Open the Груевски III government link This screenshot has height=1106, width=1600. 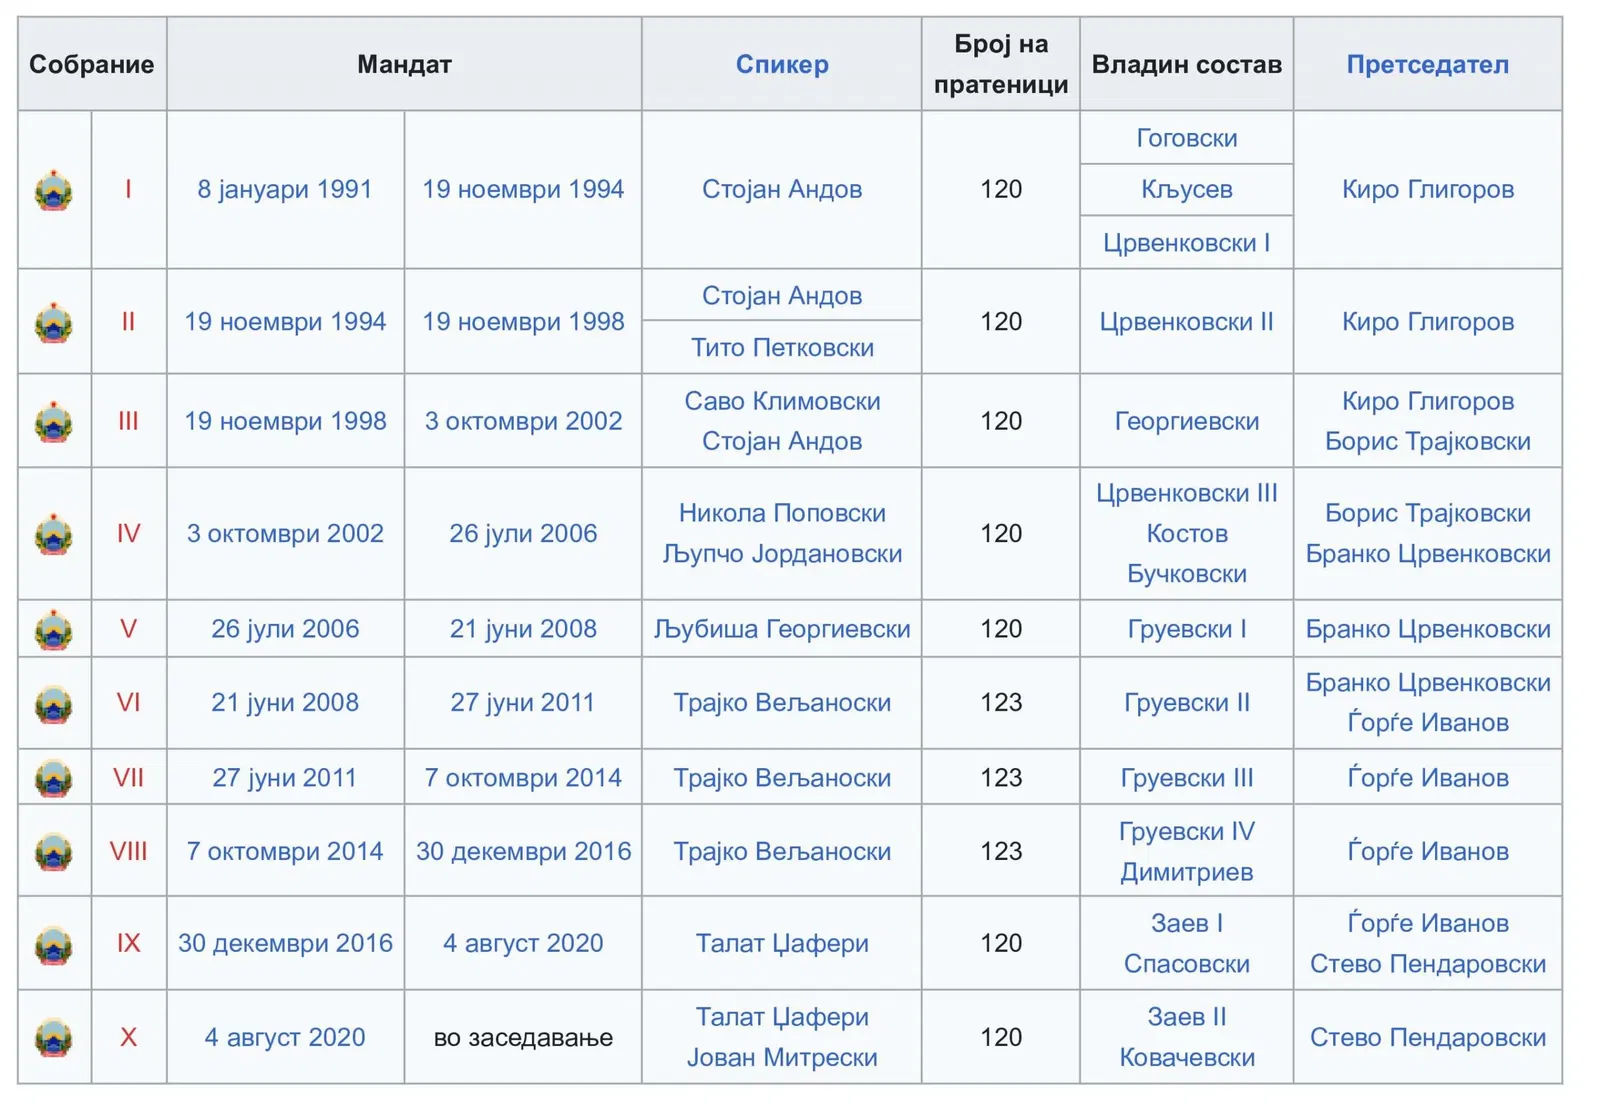[1186, 778]
